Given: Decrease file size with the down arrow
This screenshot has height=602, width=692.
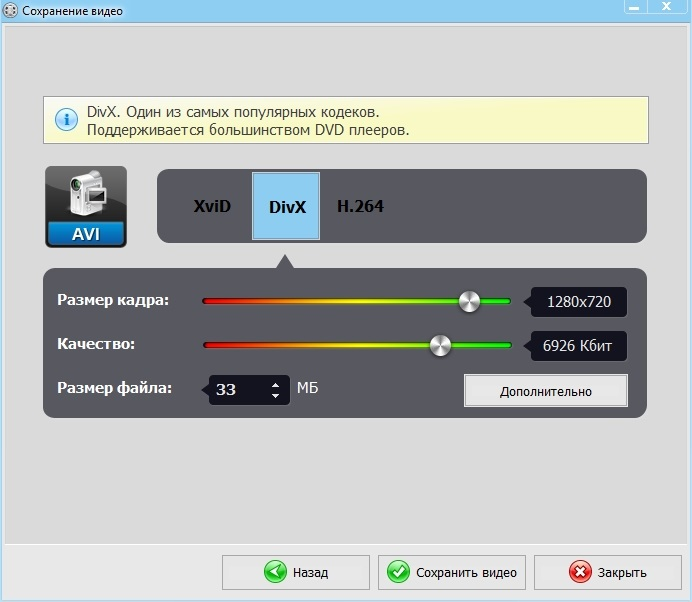Looking at the screenshot, I should pyautogui.click(x=275, y=395).
